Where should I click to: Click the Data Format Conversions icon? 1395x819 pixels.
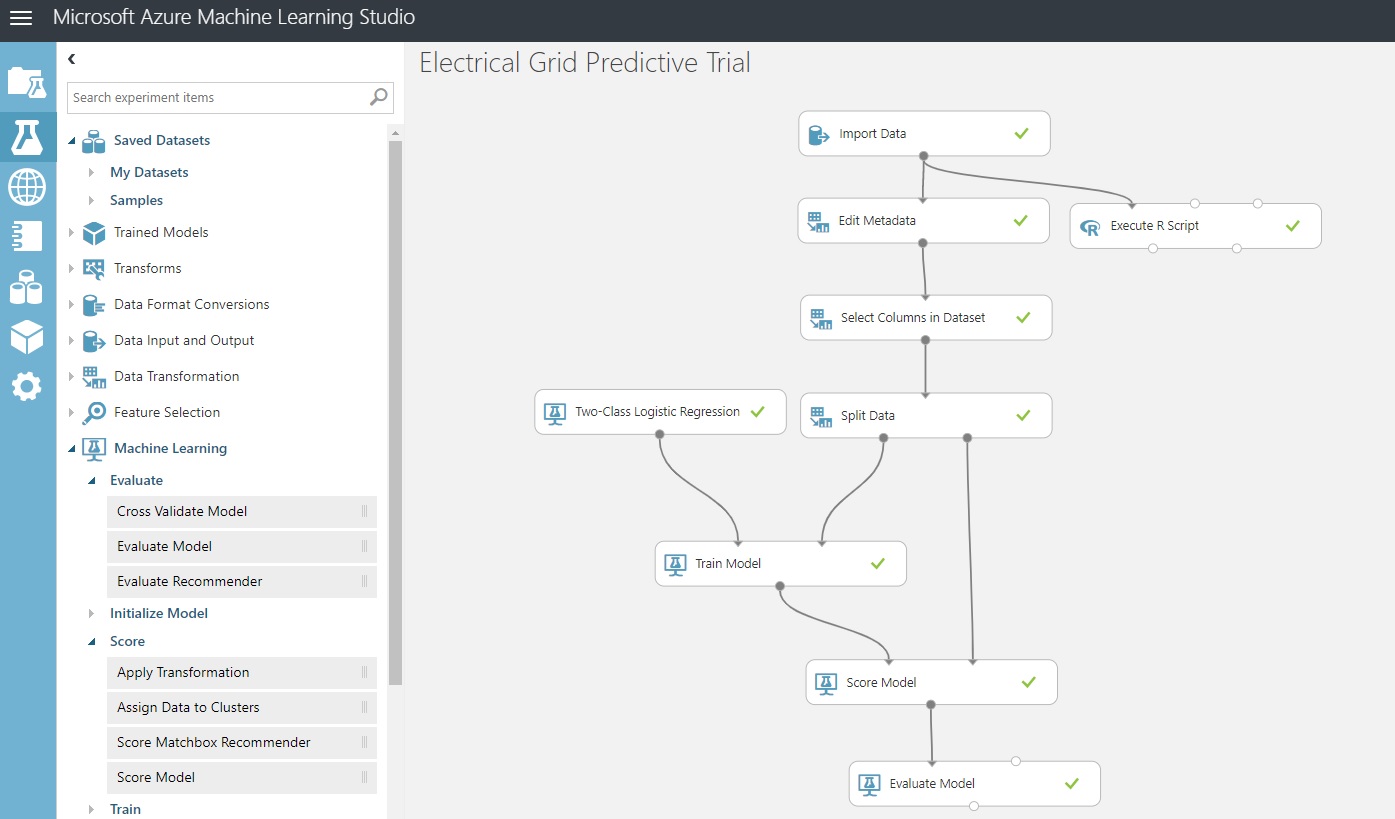(94, 305)
